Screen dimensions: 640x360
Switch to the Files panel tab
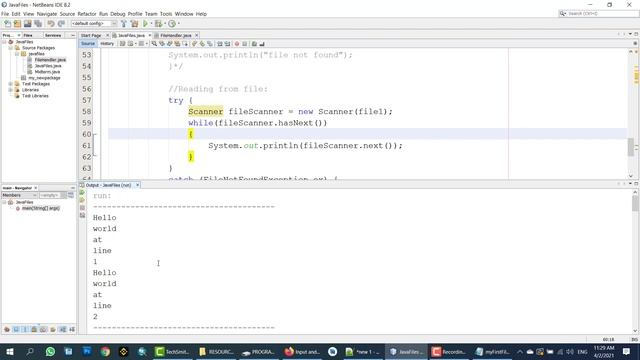tap(28, 36)
